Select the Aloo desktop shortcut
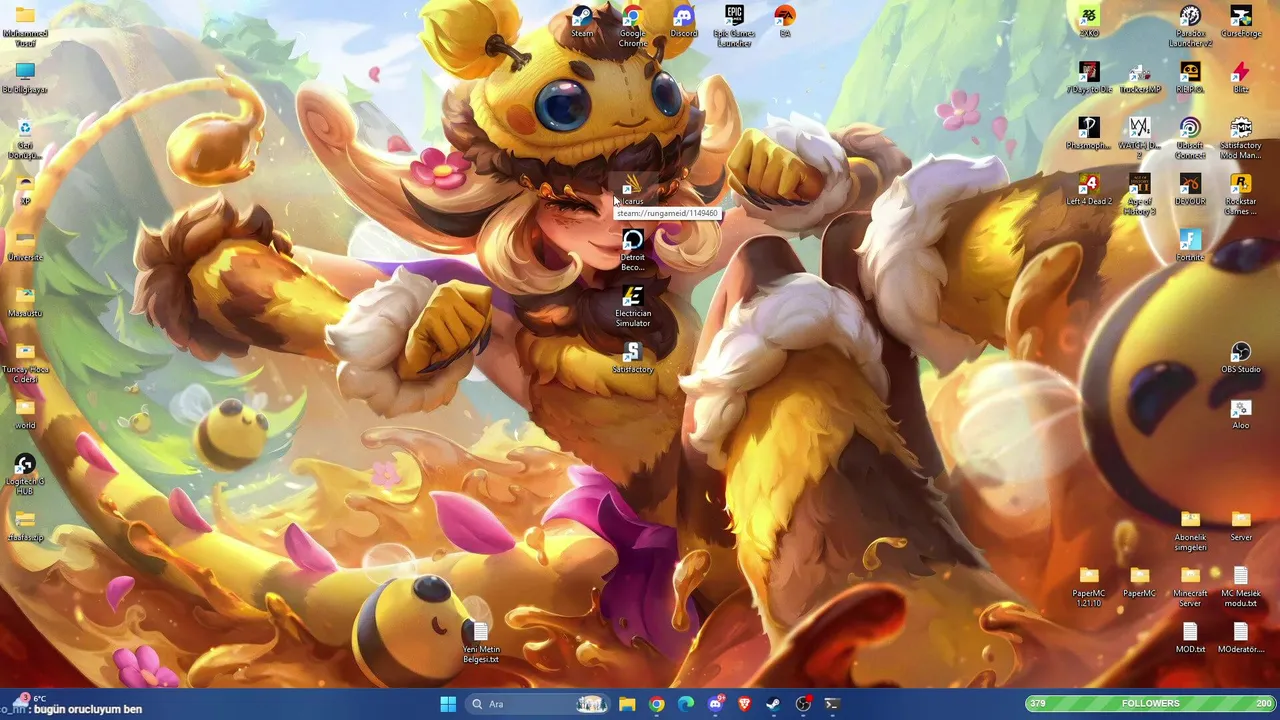The width and height of the screenshot is (1280, 720). 1241,414
